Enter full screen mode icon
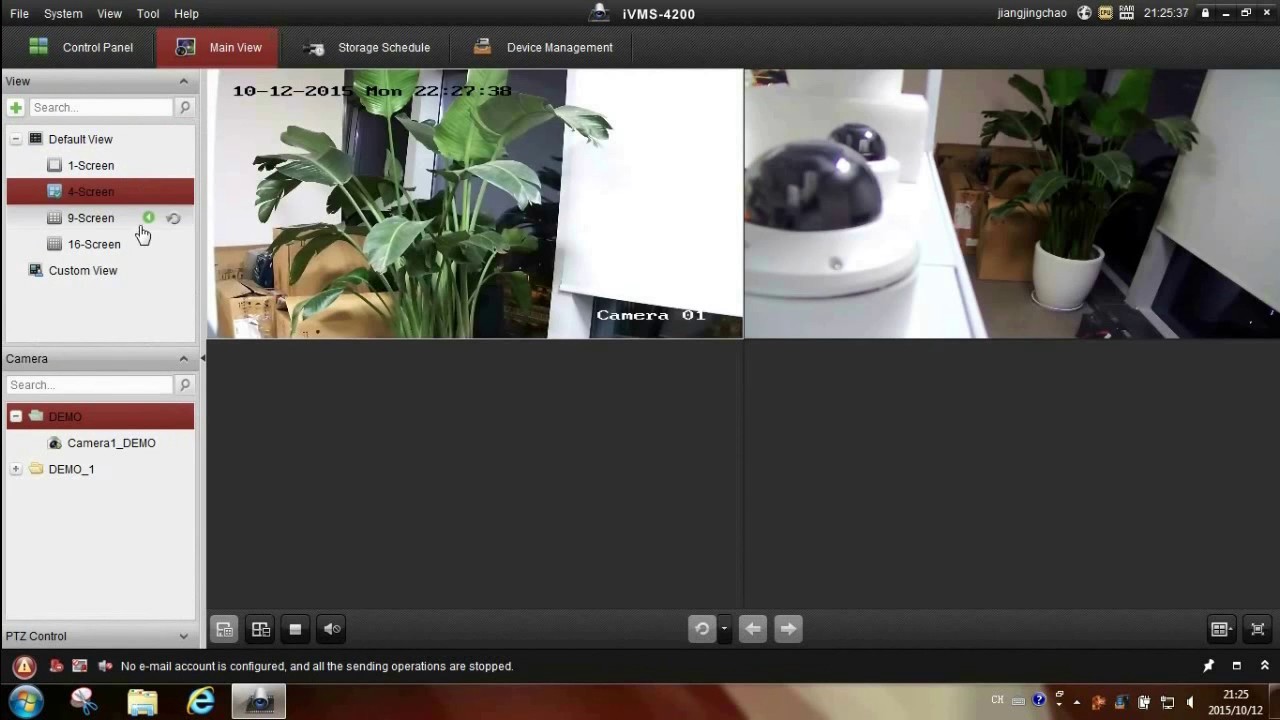The width and height of the screenshot is (1280, 720). (1257, 629)
